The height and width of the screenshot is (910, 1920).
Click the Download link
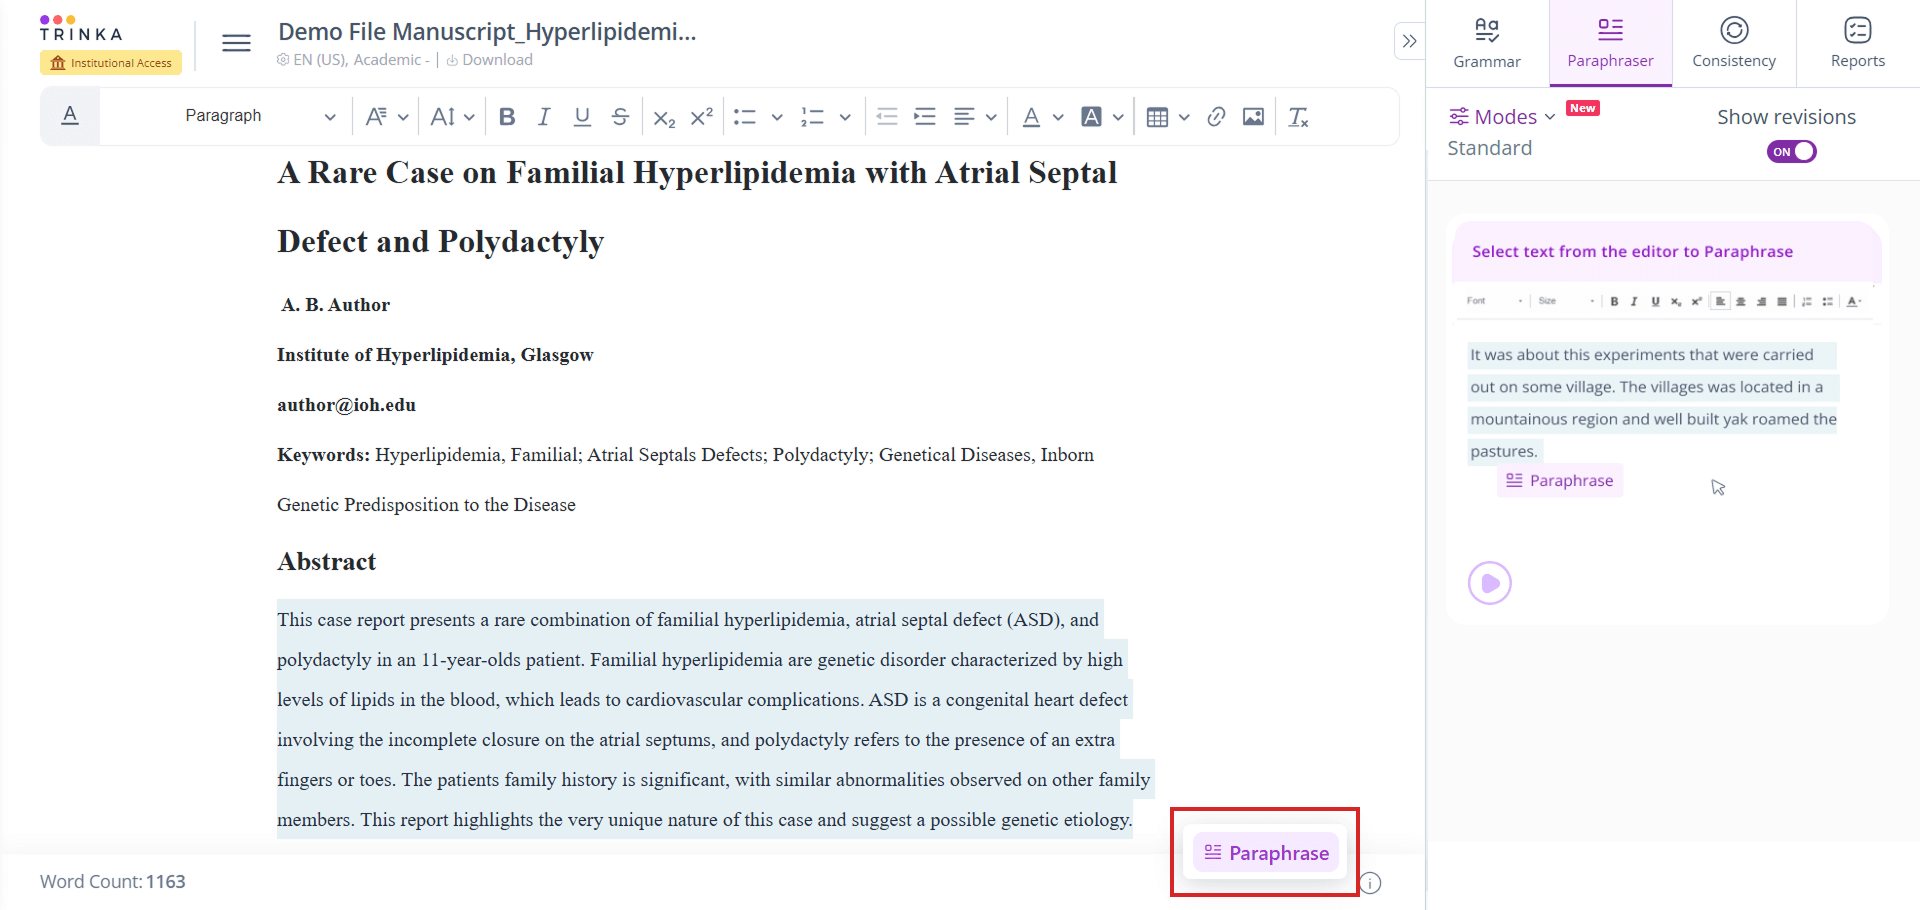click(x=489, y=60)
